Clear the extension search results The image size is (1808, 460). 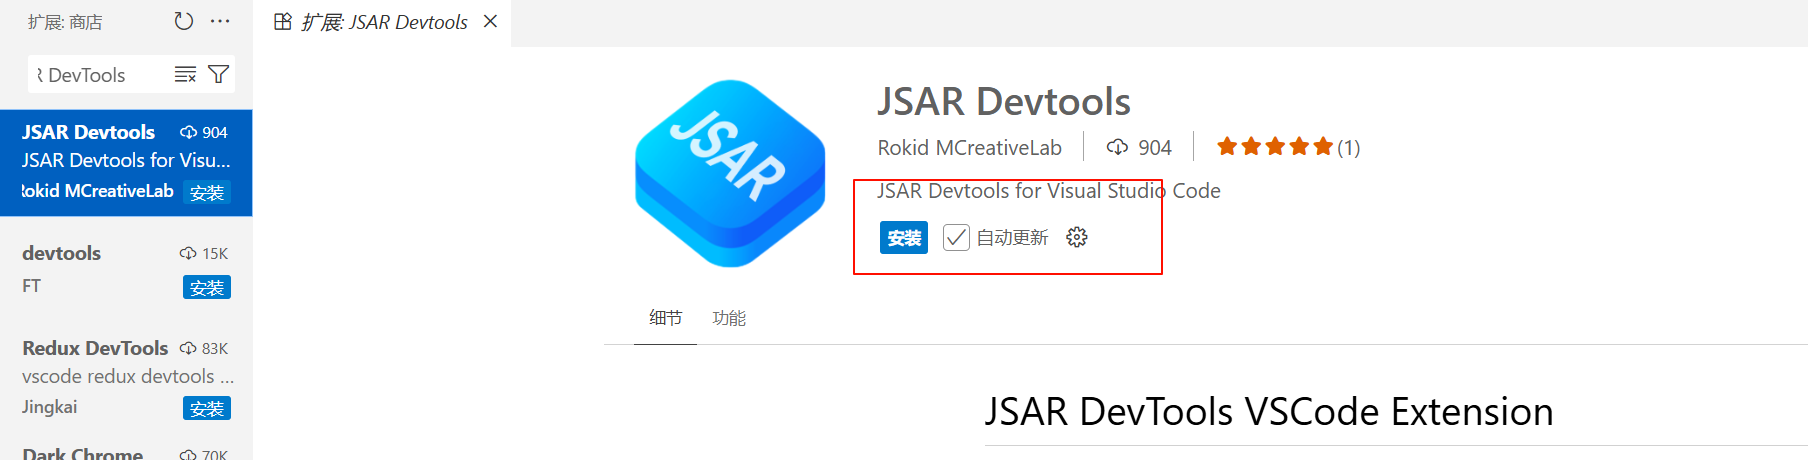185,74
